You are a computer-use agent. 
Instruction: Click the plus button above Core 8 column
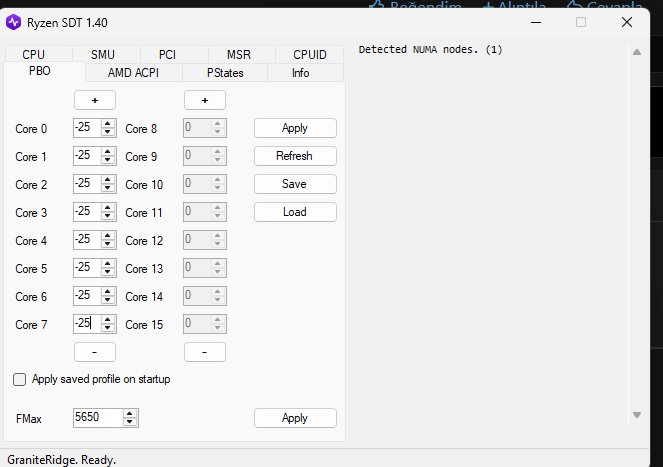(205, 100)
